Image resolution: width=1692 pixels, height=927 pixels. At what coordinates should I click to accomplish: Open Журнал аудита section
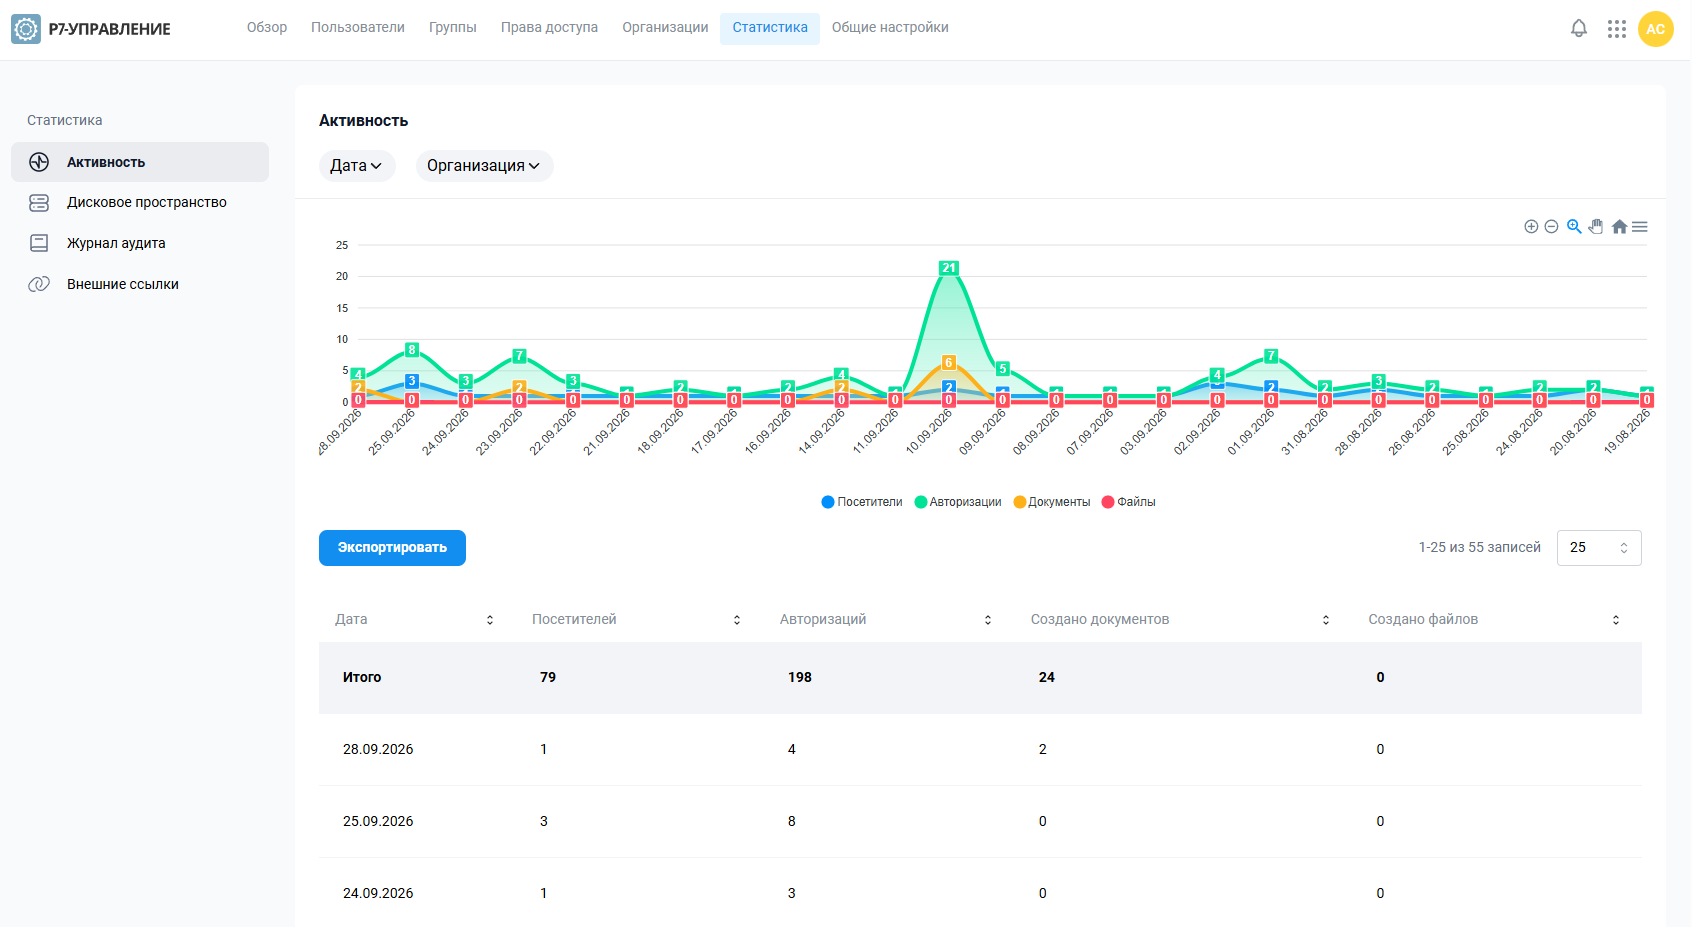tap(140, 243)
